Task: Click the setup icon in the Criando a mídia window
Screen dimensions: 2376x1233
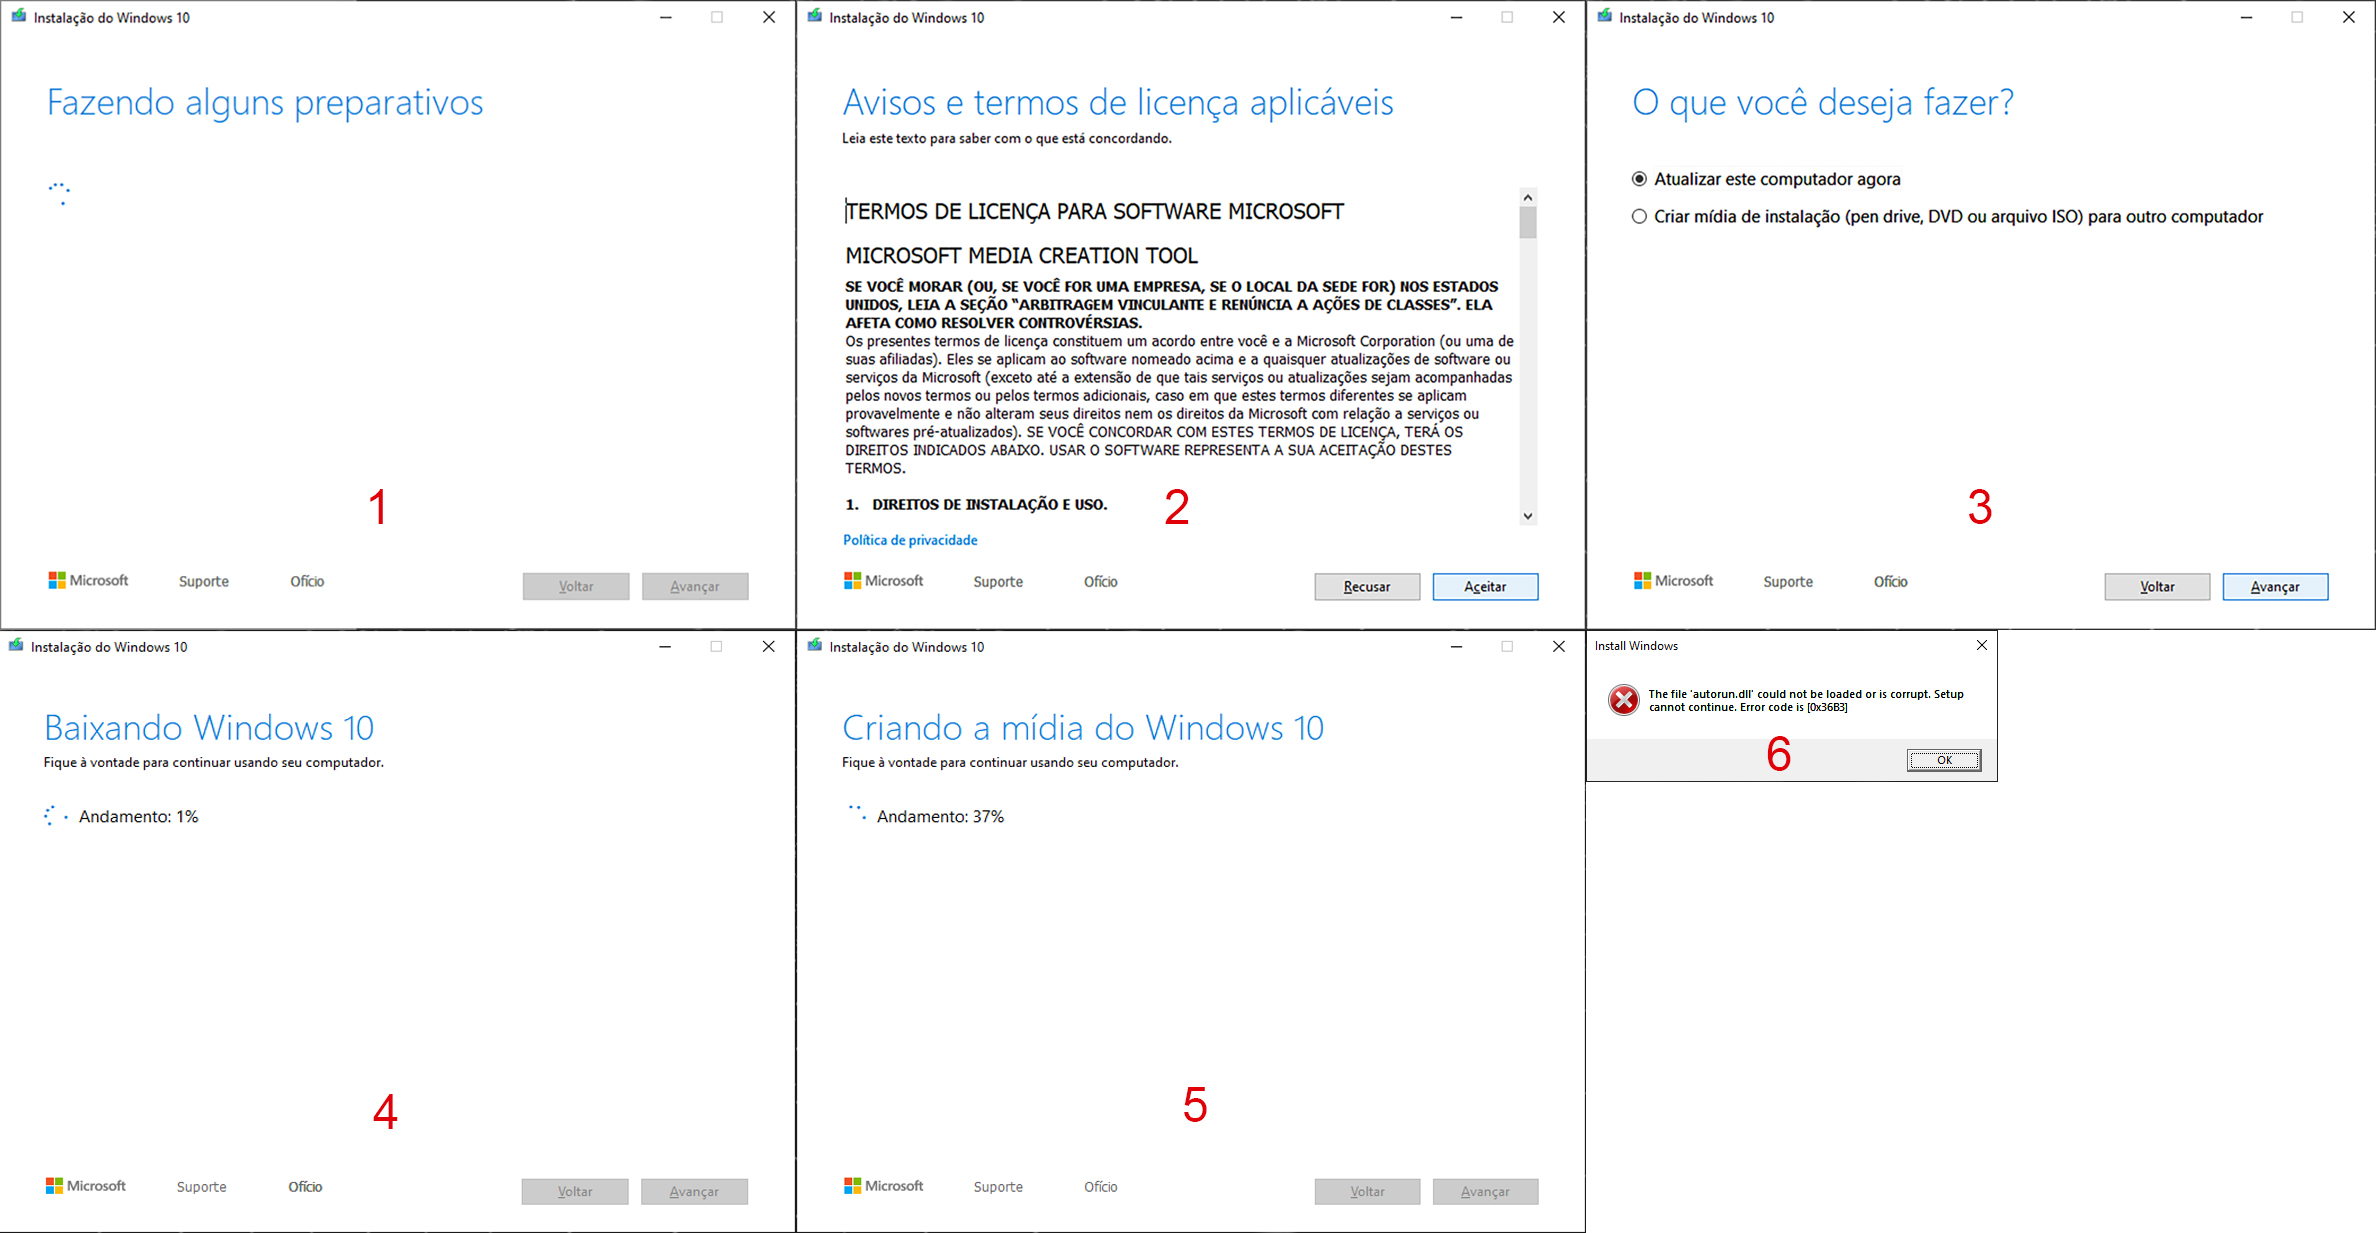Action: tap(815, 646)
